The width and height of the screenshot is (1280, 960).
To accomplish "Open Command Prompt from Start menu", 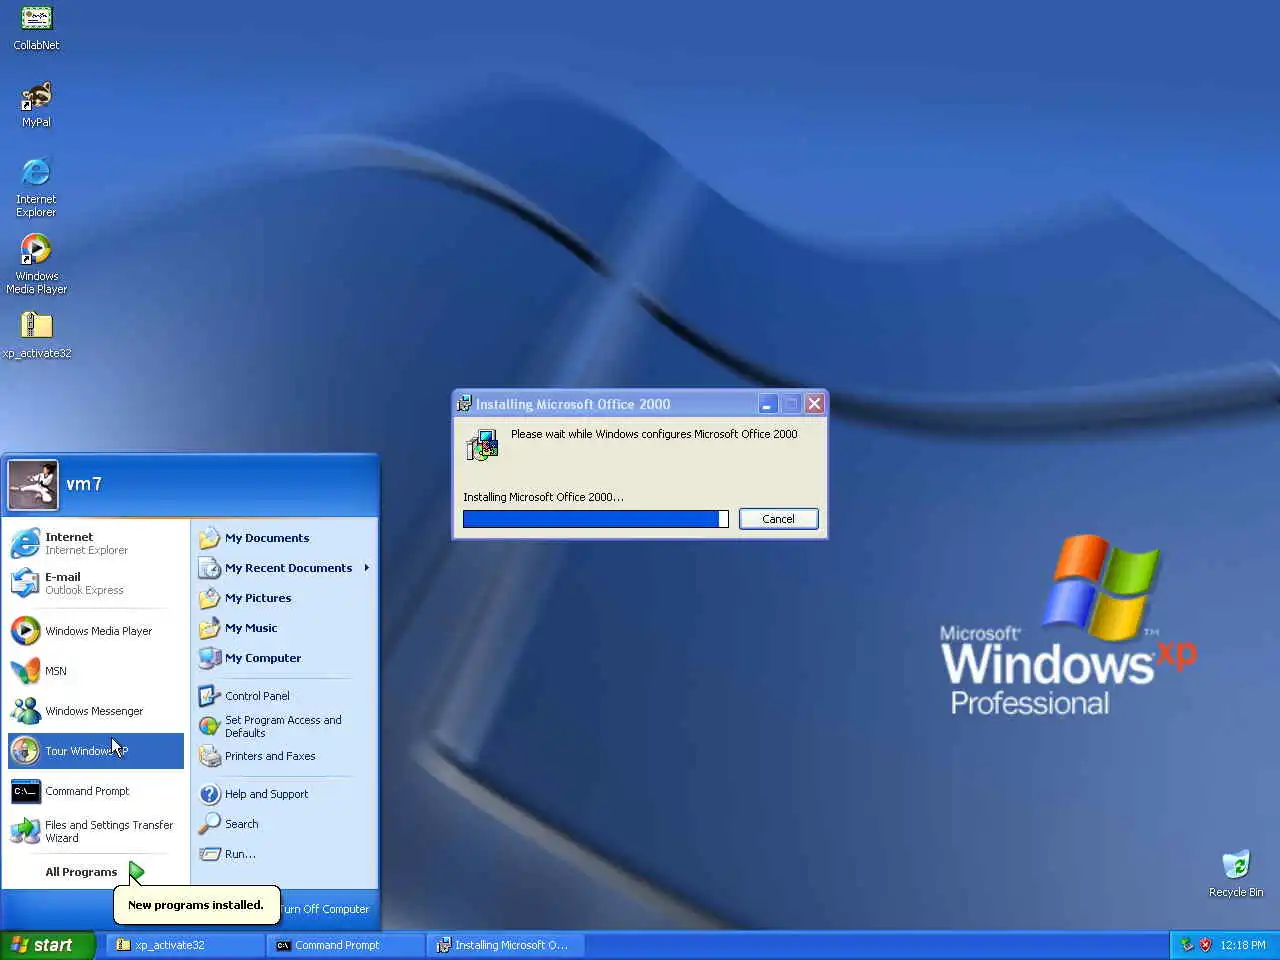I will [x=96, y=791].
